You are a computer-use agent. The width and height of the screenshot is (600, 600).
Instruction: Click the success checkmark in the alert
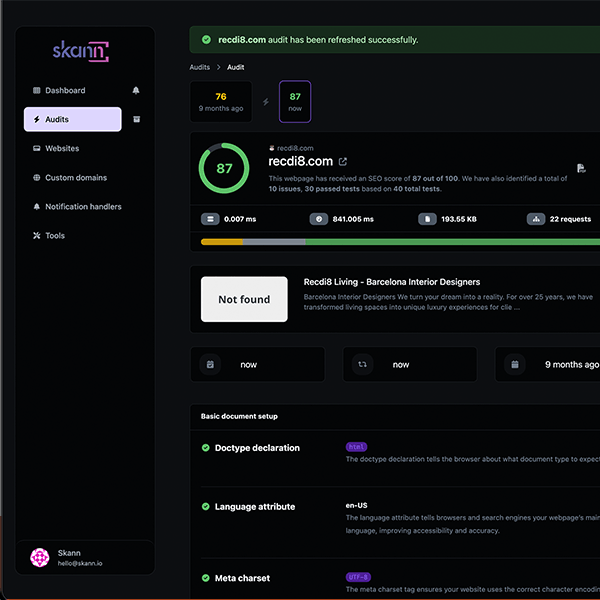pos(206,40)
